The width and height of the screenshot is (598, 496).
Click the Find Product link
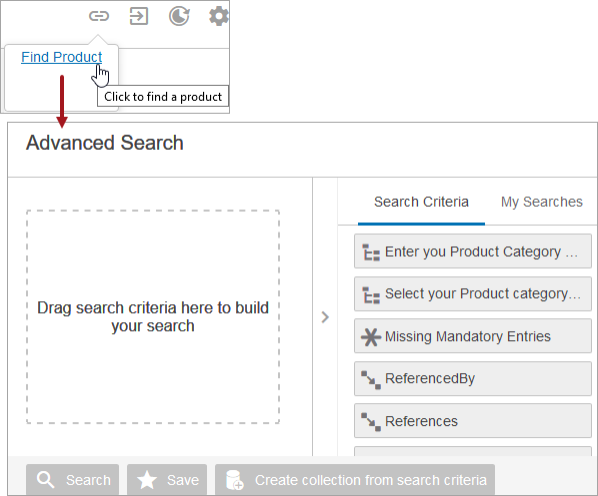61,57
